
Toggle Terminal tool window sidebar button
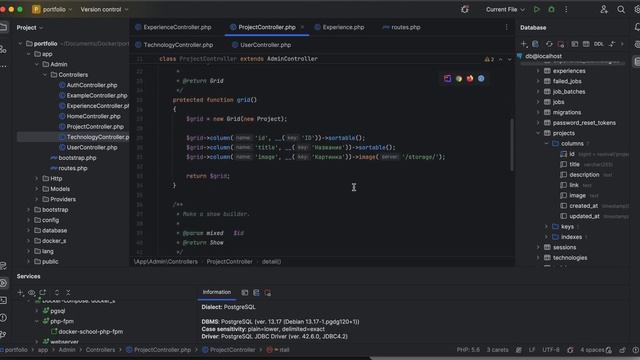(4, 300)
